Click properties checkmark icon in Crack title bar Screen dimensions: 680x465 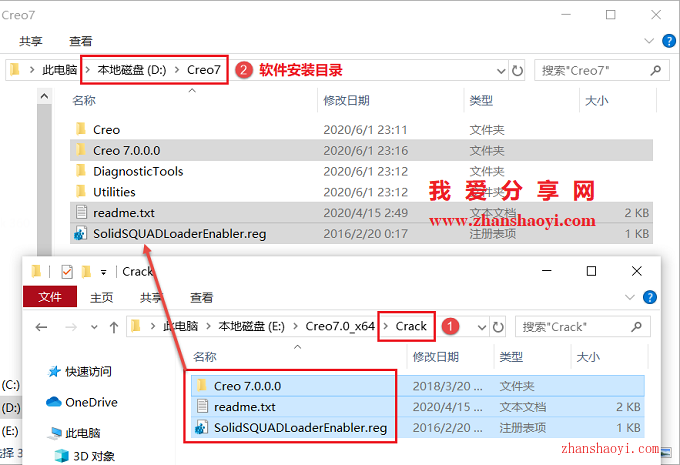pos(67,272)
